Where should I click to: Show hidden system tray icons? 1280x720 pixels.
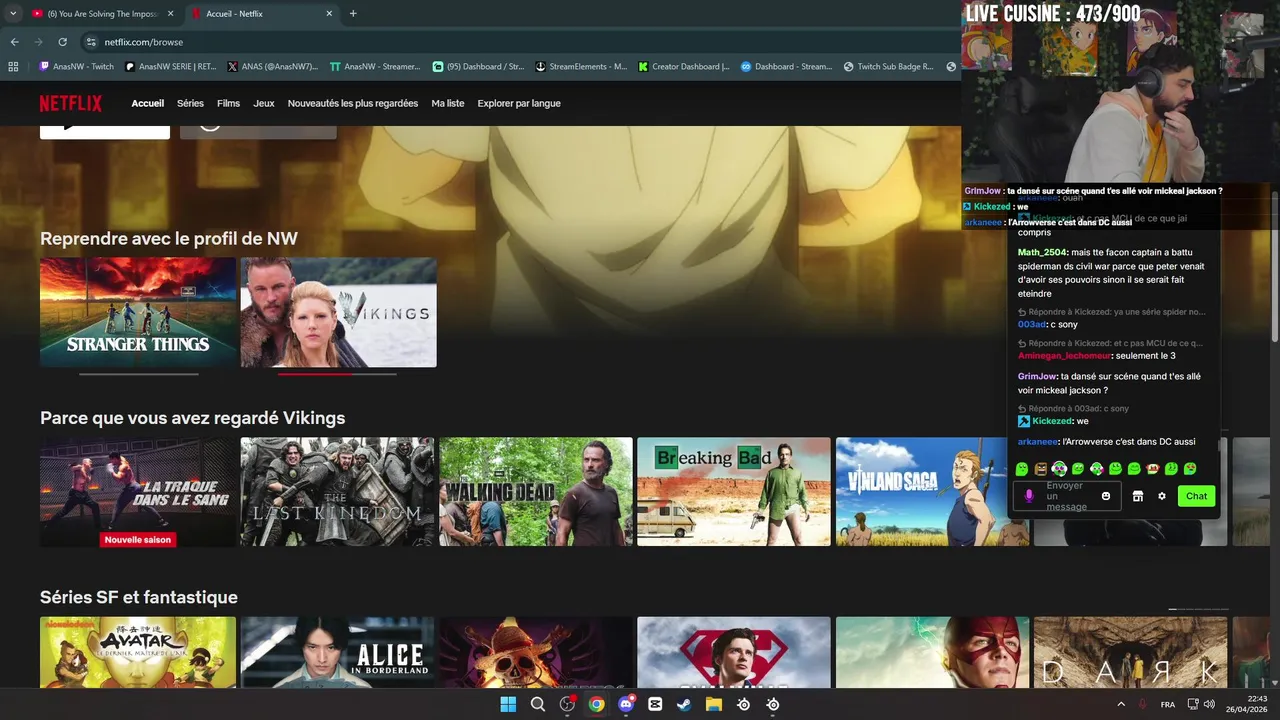[x=1121, y=704]
